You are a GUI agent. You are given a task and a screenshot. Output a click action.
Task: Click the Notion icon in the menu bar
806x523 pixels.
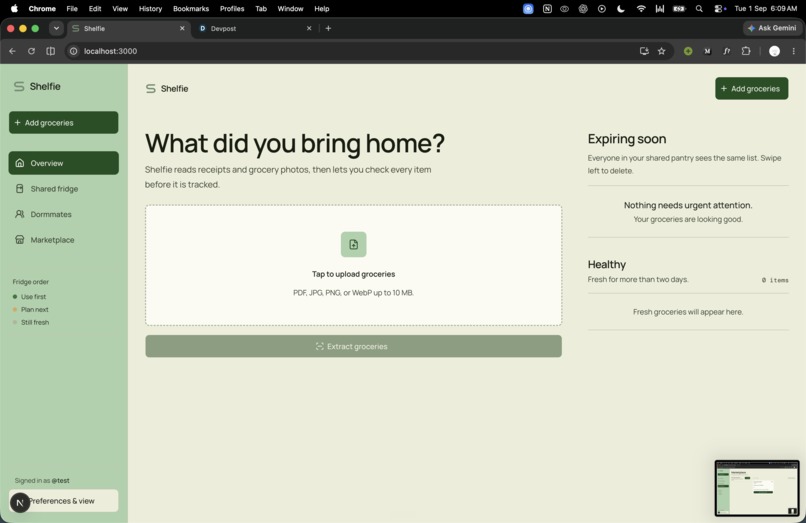pyautogui.click(x=547, y=8)
